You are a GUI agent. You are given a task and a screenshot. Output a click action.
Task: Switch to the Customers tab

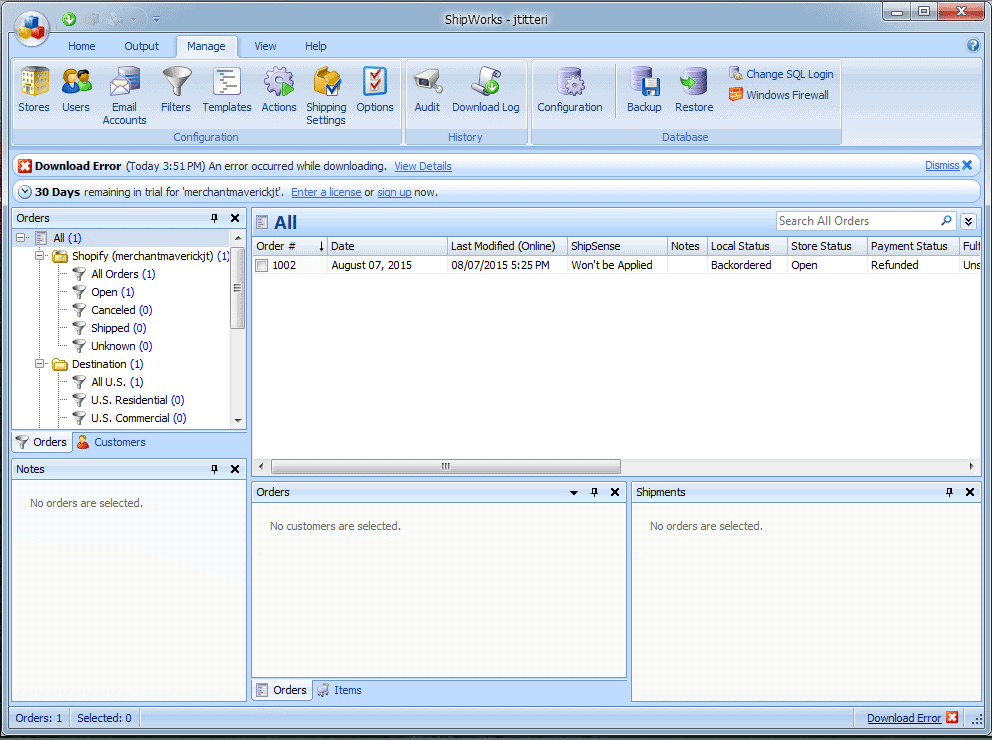(111, 442)
